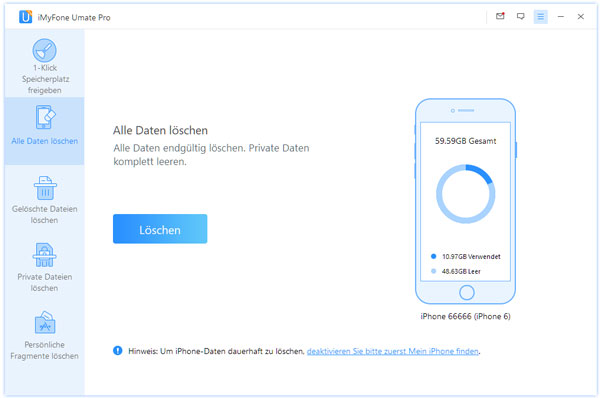This screenshot has height=398, width=600.
Task: Click the blue Hinweis info icon
Action: (117, 351)
